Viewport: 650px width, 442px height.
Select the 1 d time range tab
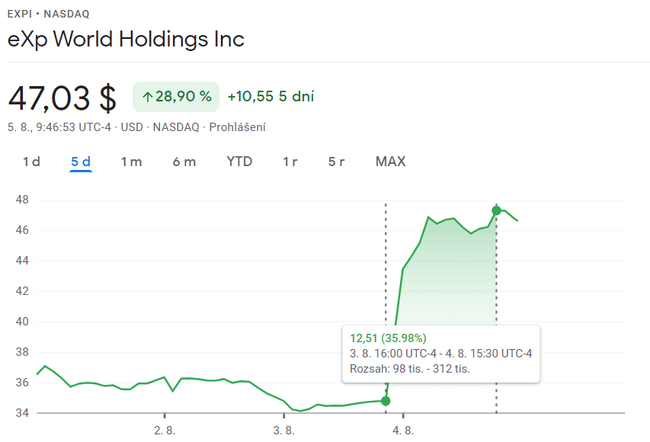(31, 162)
